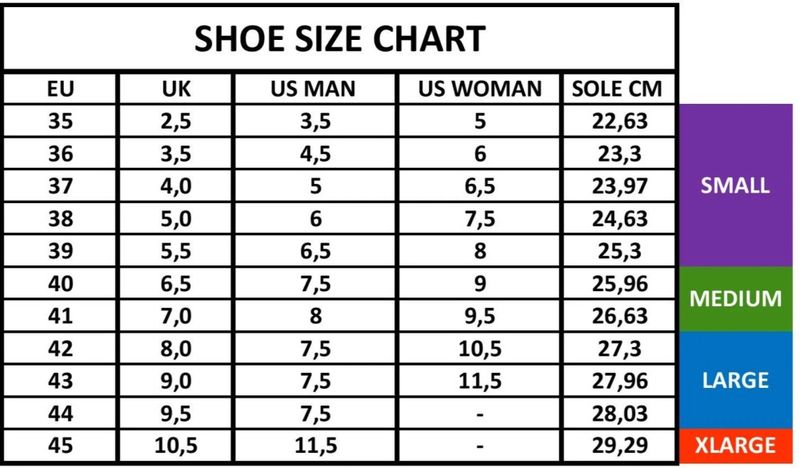Select the green MEDIUM size block
Image resolution: width=800 pixels, height=468 pixels.
point(736,298)
